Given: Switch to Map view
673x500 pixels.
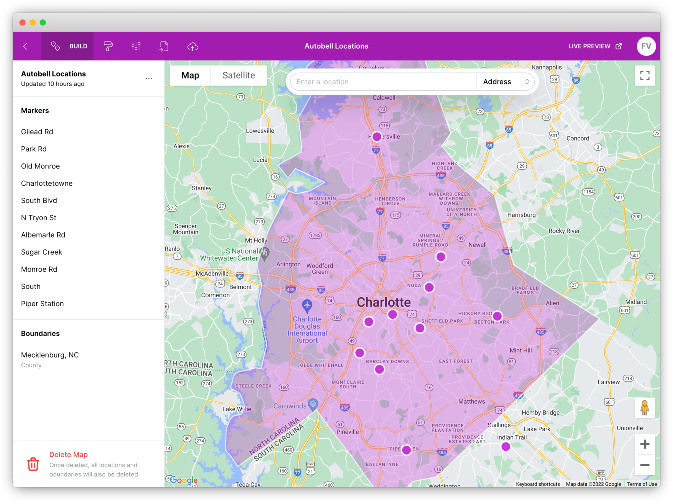Looking at the screenshot, I should tap(190, 76).
